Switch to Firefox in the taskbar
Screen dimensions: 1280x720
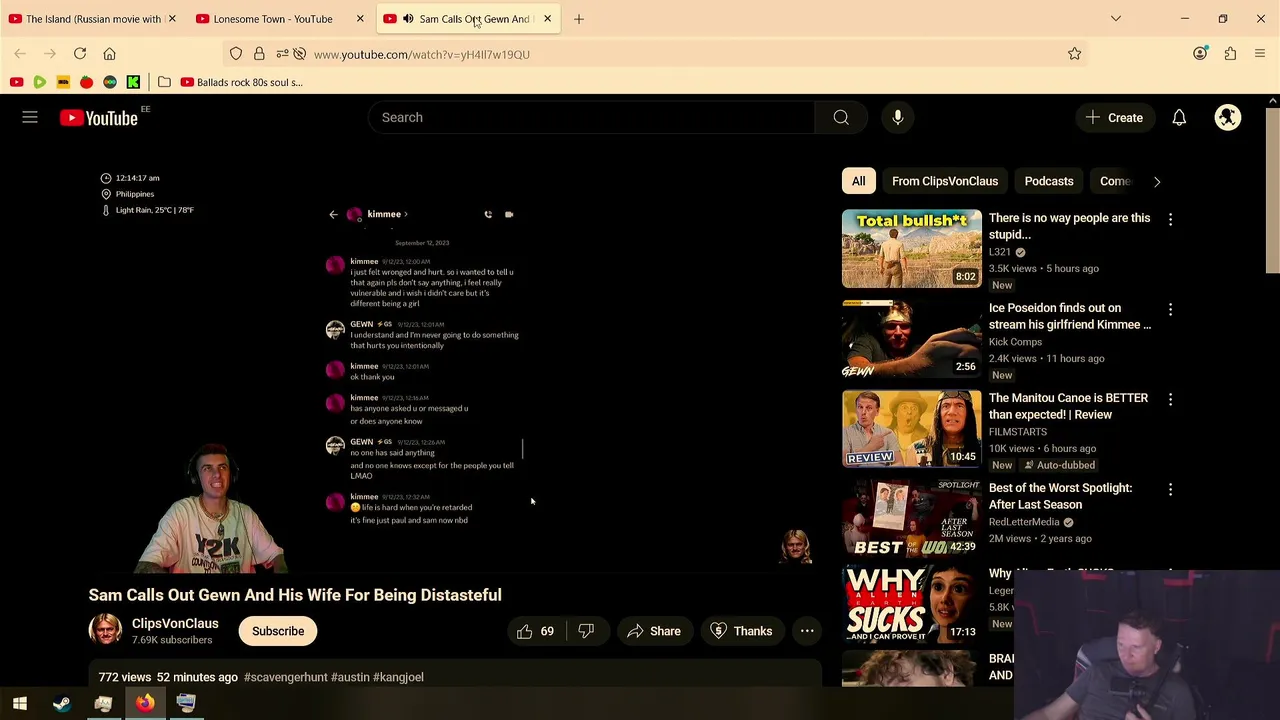click(145, 704)
